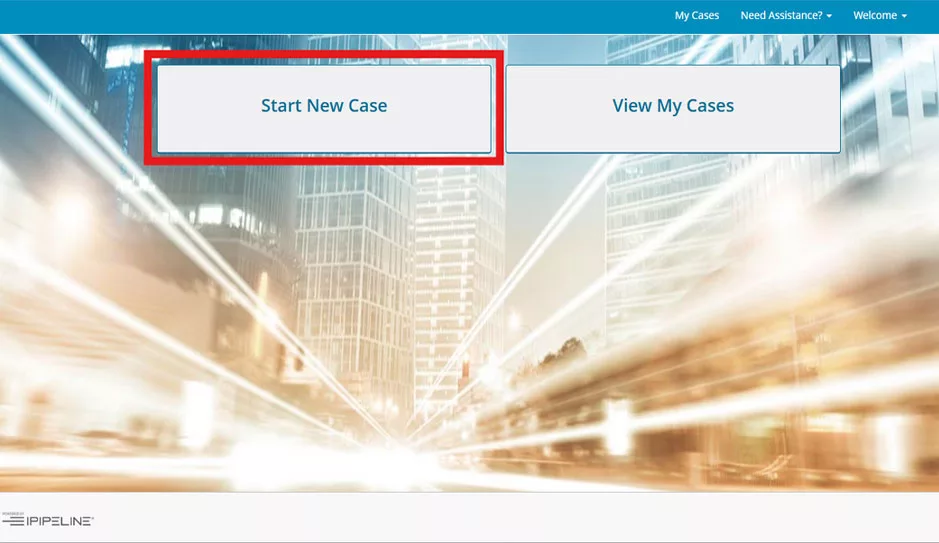Click the 'Need Assistance?' header text
This screenshot has width=939, height=543.
coord(780,16)
